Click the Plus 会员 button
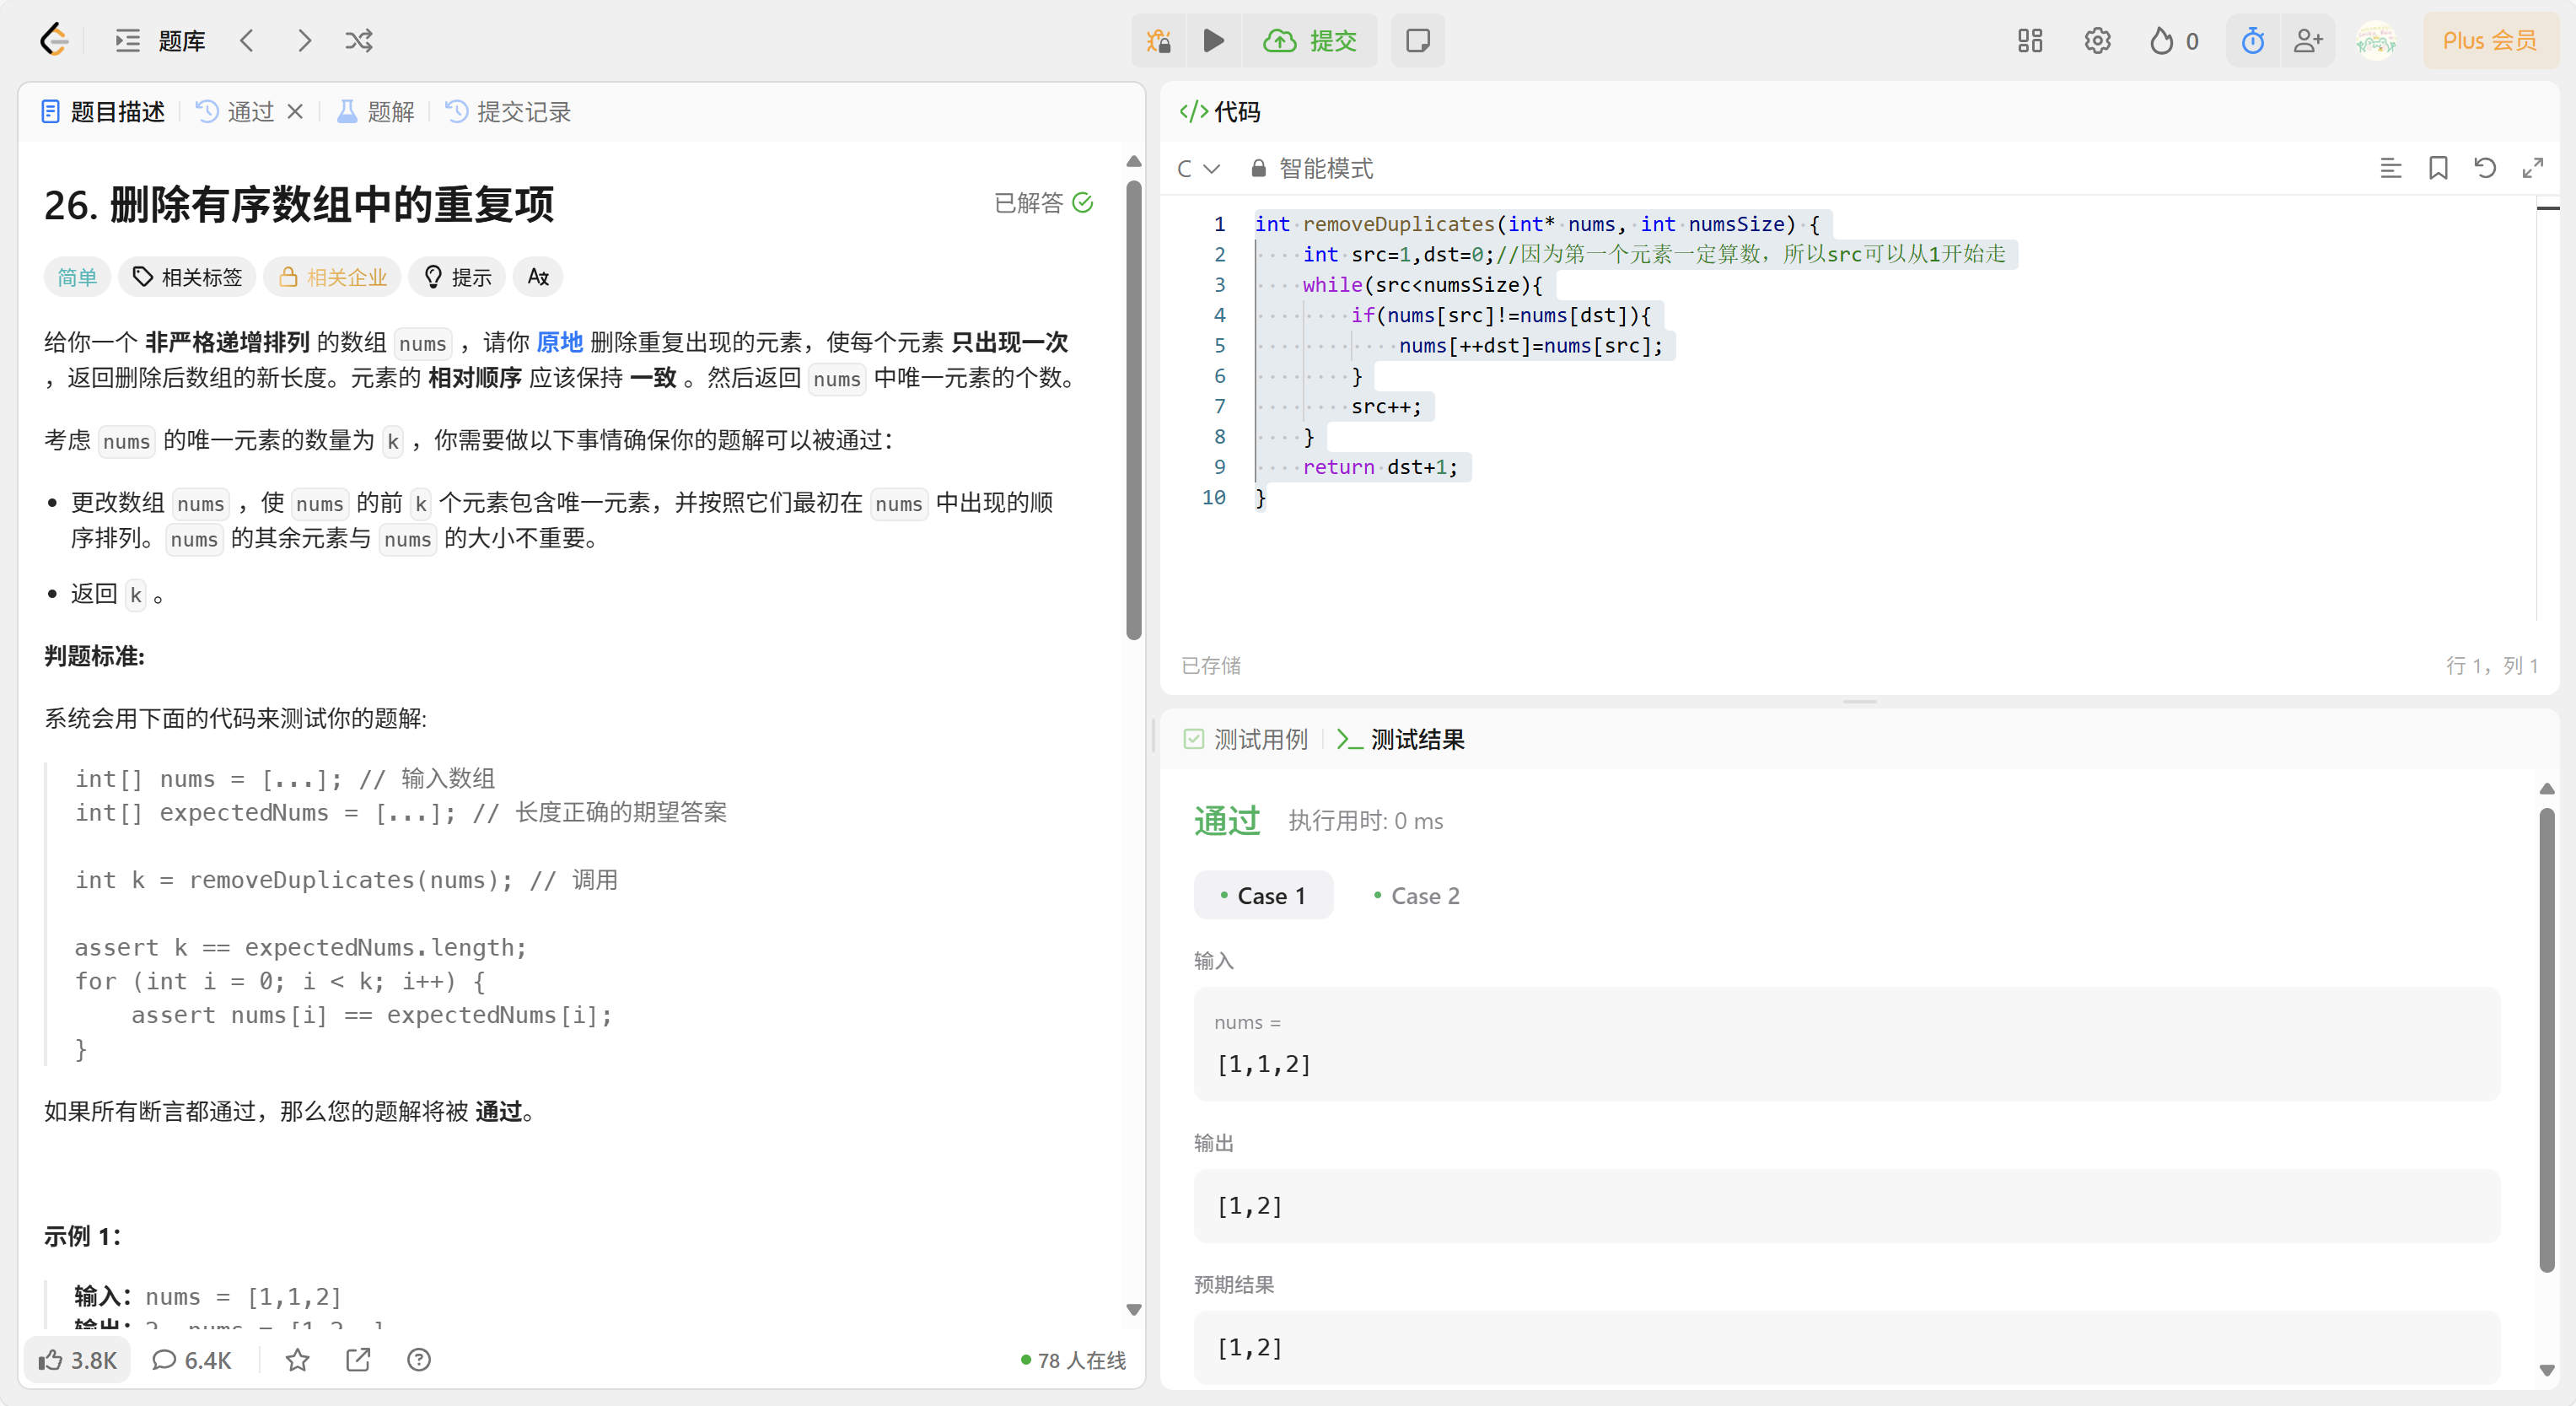The width and height of the screenshot is (2576, 1406). click(x=2489, y=41)
